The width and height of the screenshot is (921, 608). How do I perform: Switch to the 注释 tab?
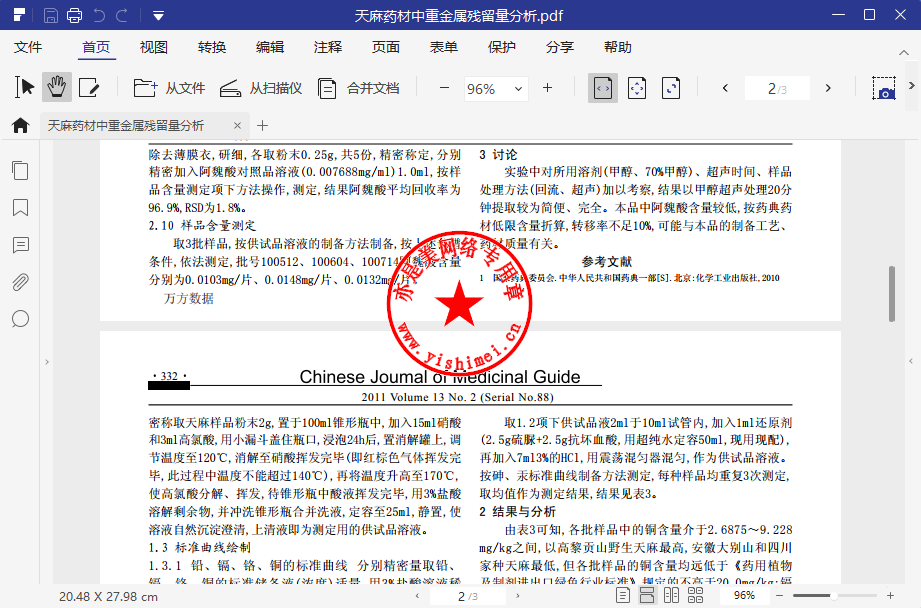[328, 47]
